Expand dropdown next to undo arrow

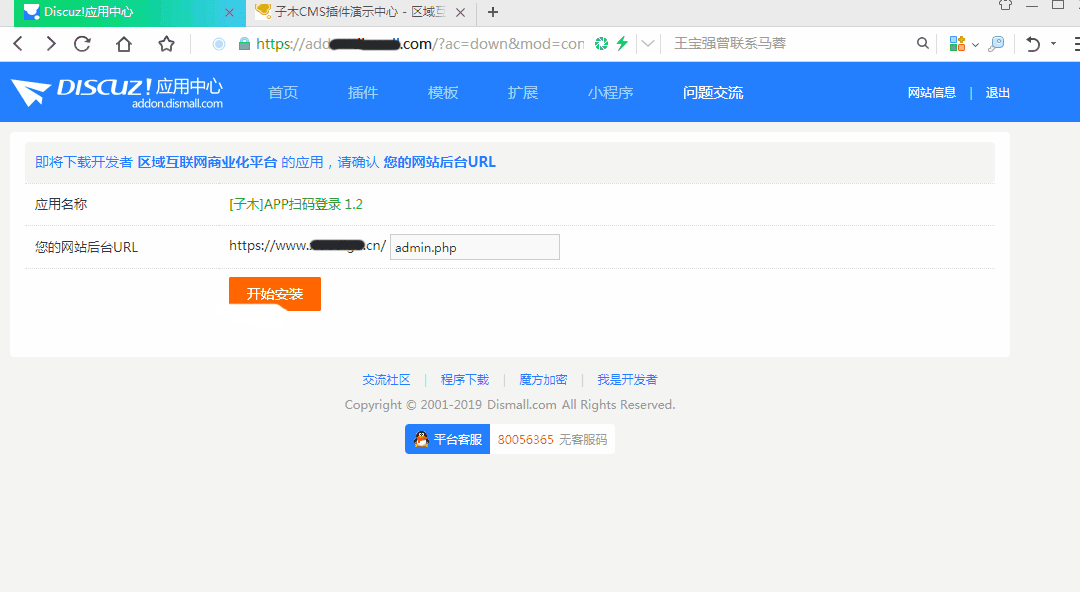click(1053, 45)
